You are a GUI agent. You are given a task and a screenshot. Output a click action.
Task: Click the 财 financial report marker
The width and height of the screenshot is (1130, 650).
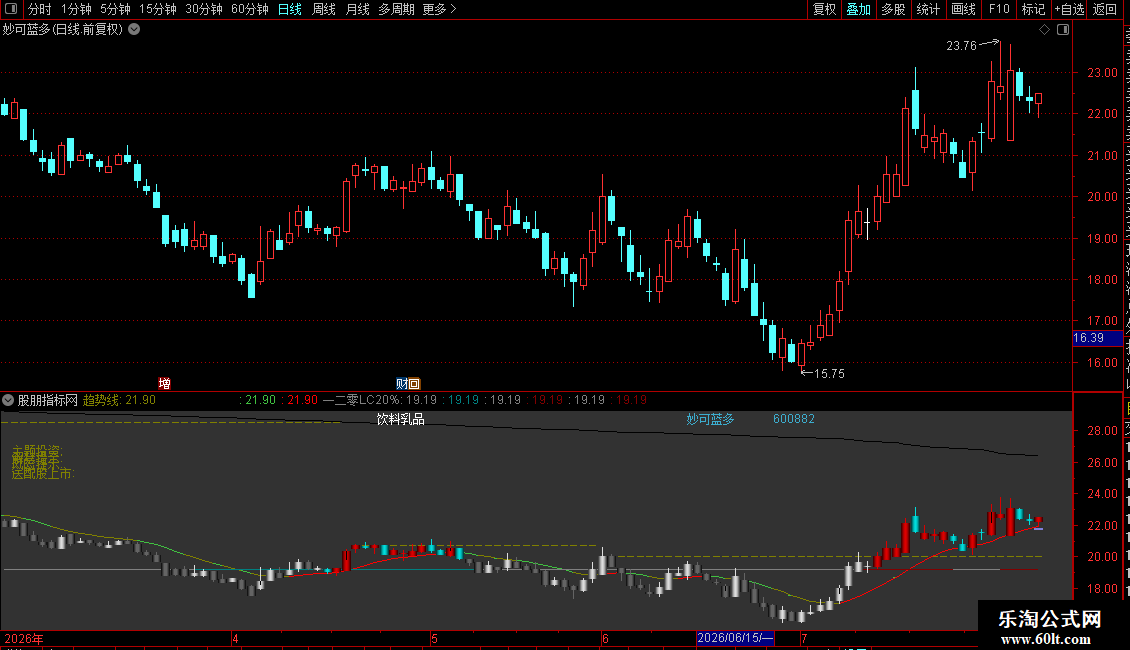(401, 383)
